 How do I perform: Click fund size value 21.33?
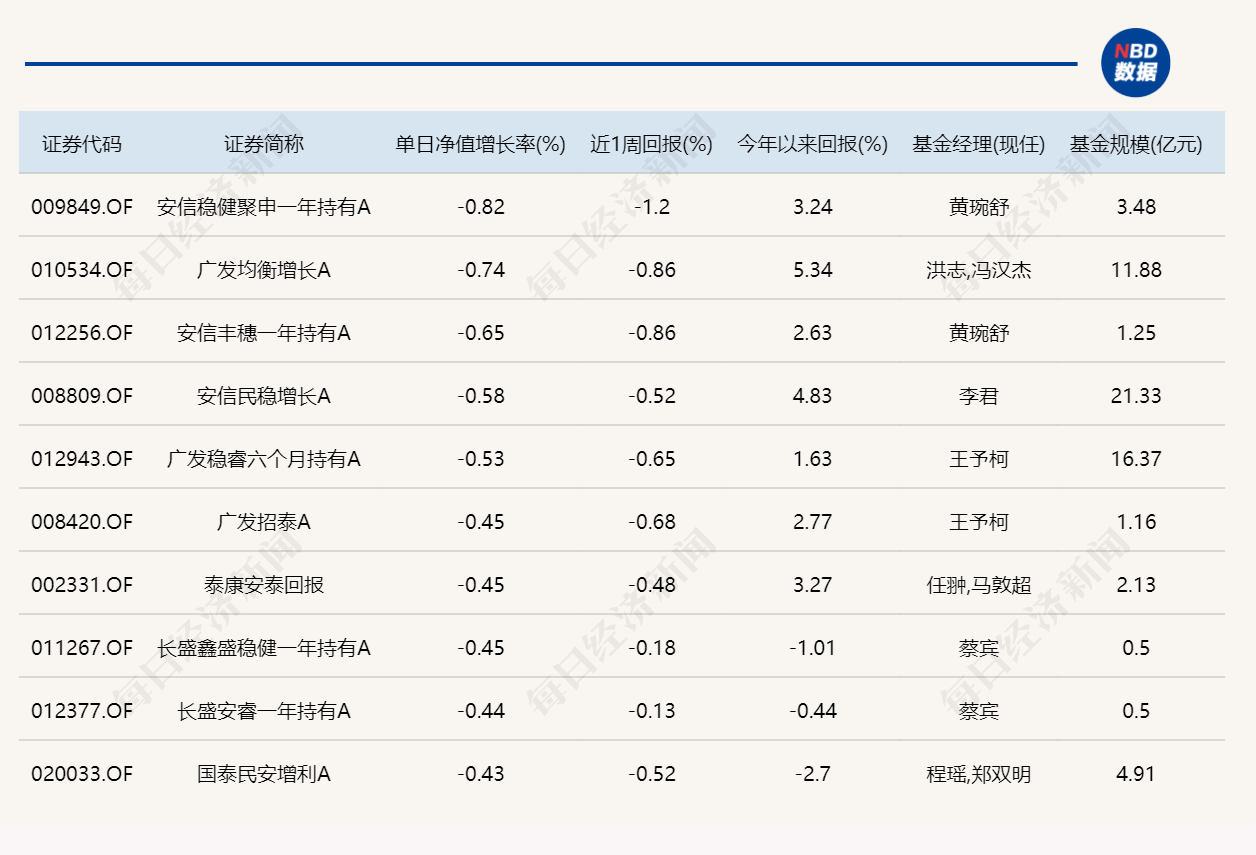[1136, 396]
